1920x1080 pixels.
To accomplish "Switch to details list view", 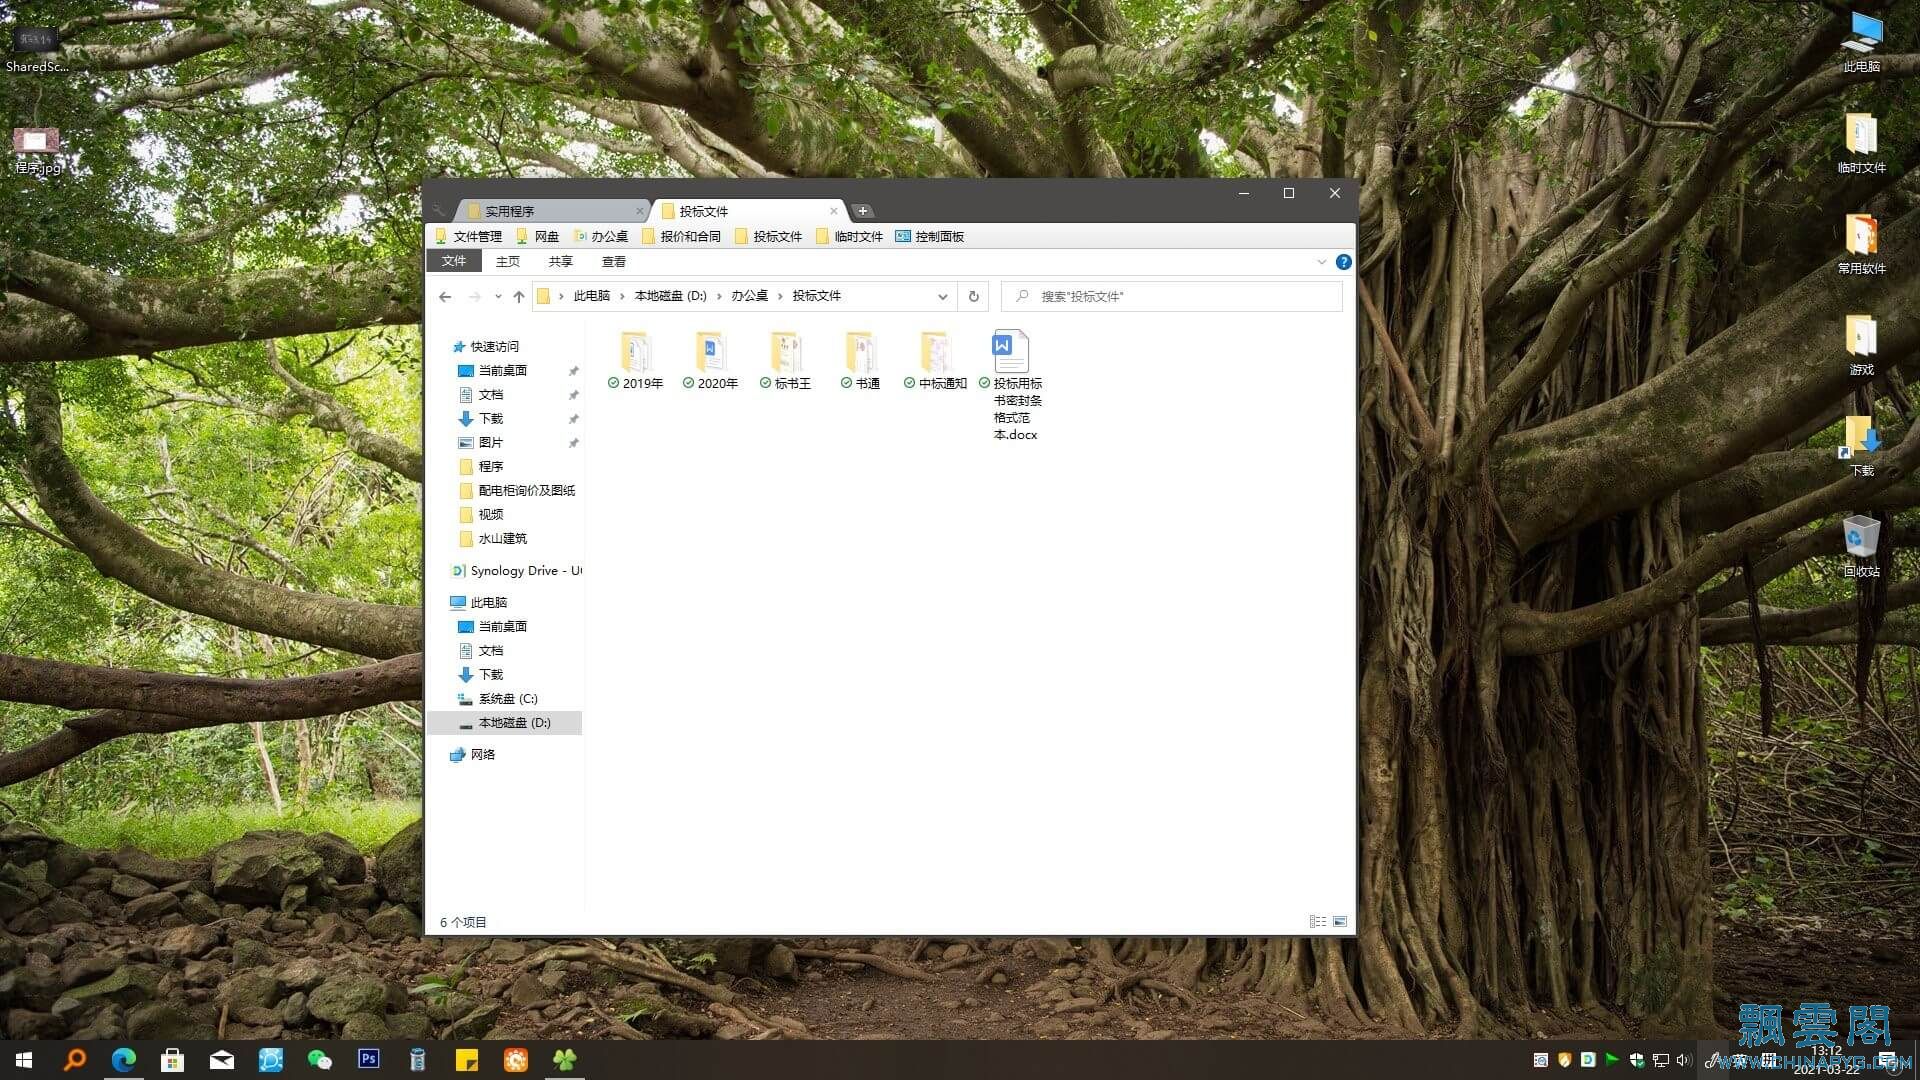I will coord(1318,922).
